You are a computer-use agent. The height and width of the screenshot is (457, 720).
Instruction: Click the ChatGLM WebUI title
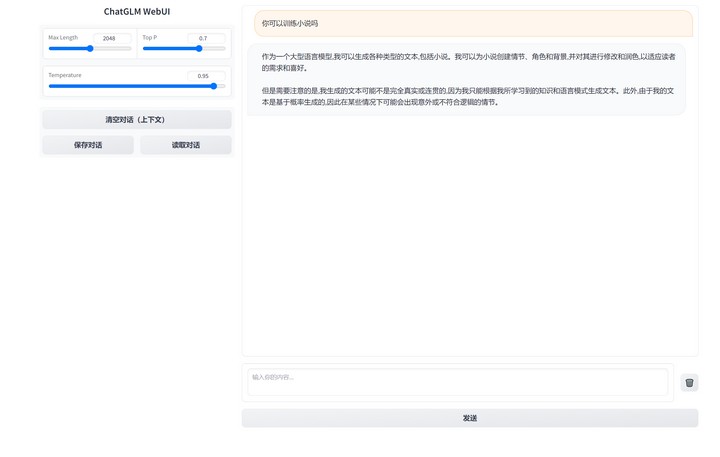(x=137, y=11)
